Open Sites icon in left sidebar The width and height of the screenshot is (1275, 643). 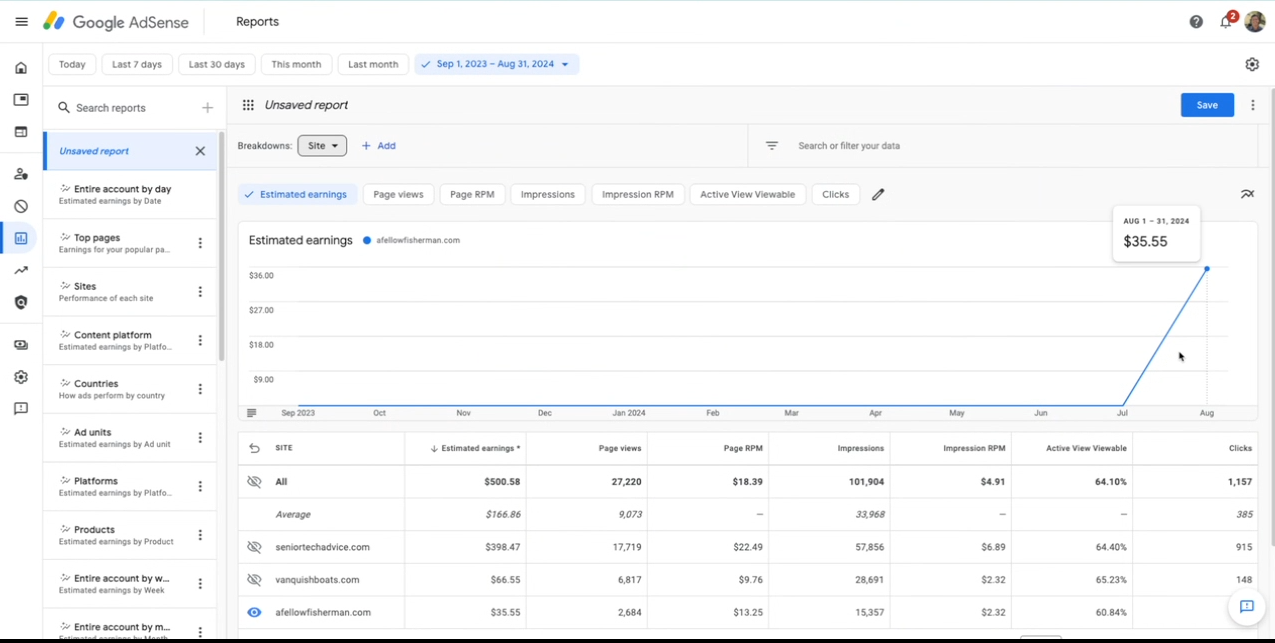pyautogui.click(x=21, y=132)
